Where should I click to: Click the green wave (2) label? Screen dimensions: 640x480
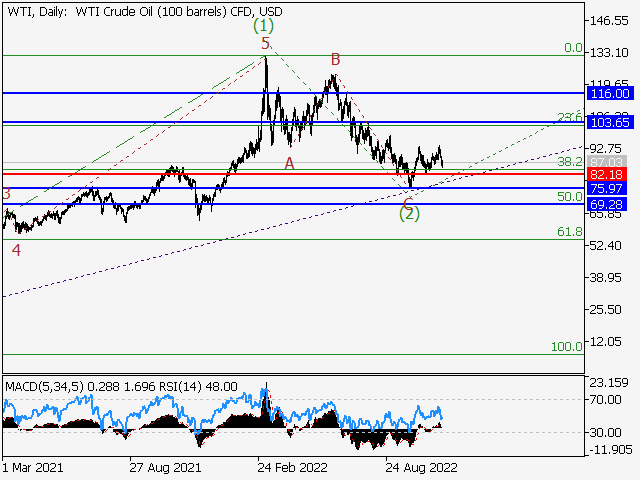409,213
